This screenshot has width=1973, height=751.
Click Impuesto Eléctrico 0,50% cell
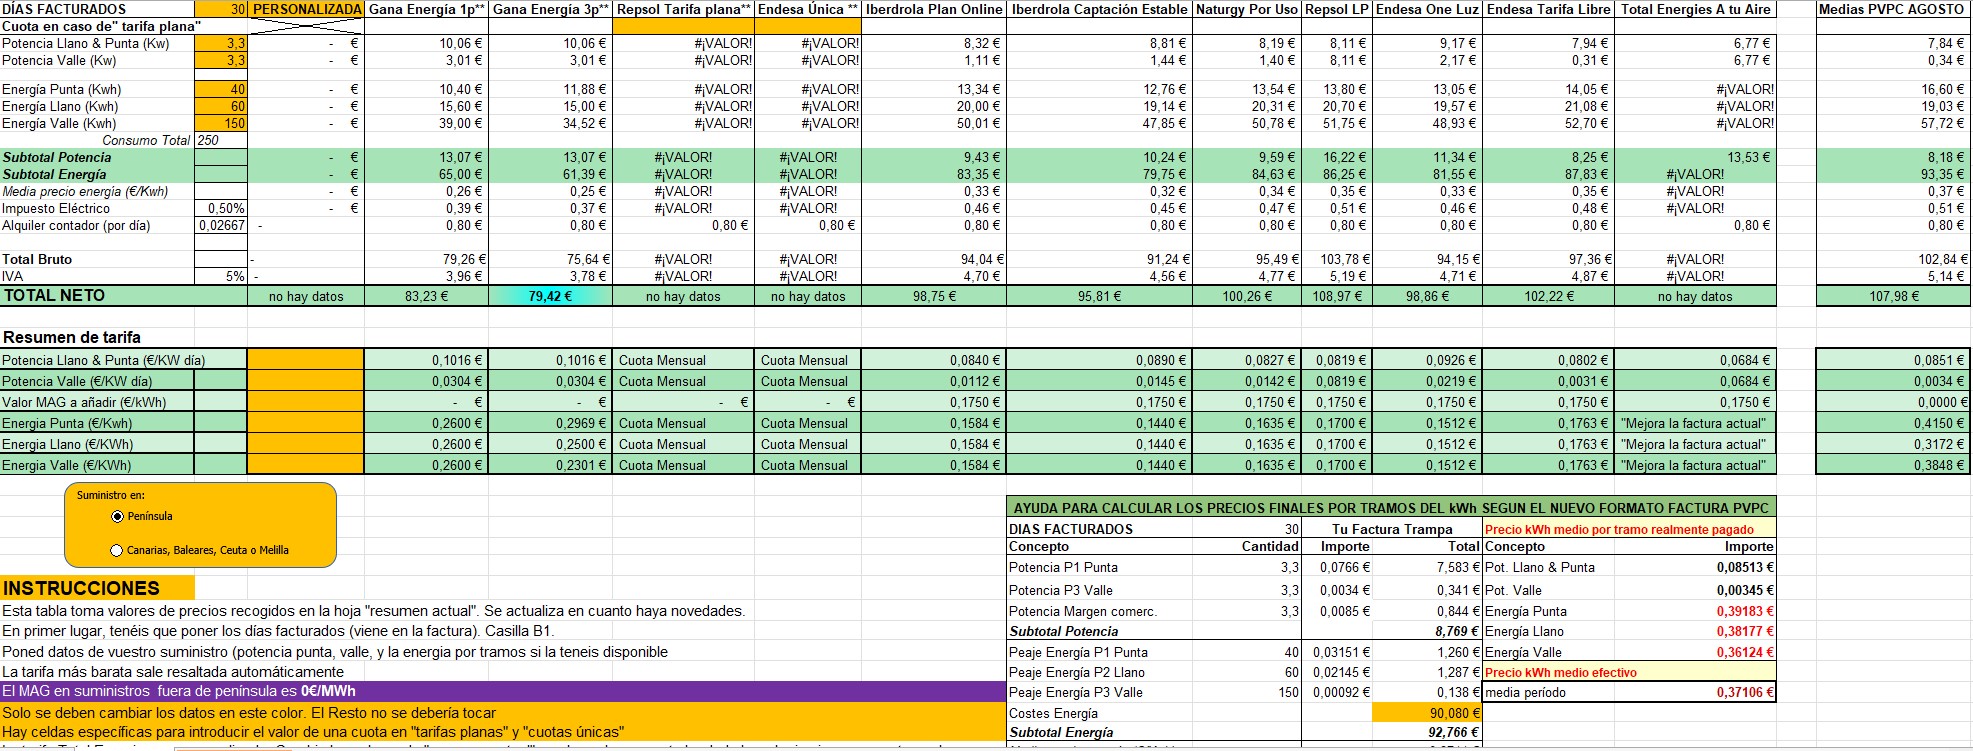[221, 208]
